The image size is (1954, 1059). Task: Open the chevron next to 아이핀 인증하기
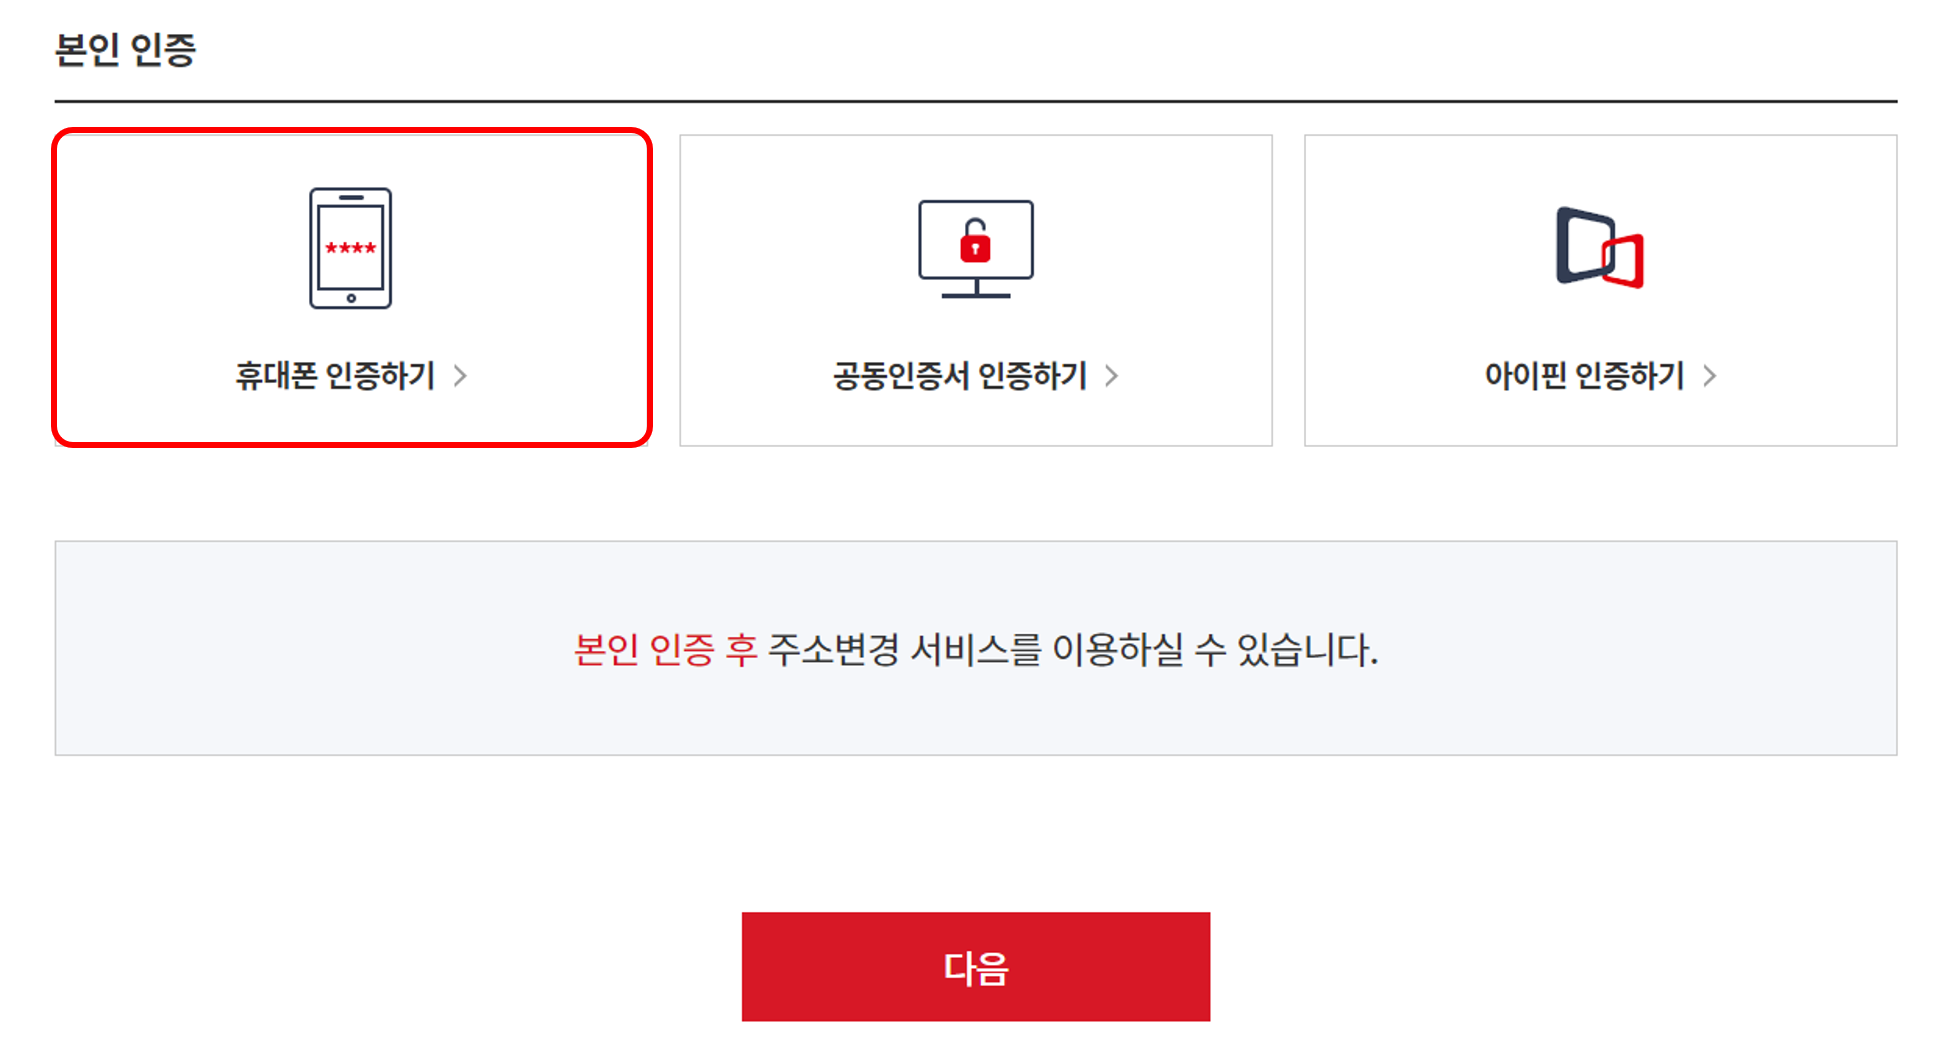coord(1710,376)
